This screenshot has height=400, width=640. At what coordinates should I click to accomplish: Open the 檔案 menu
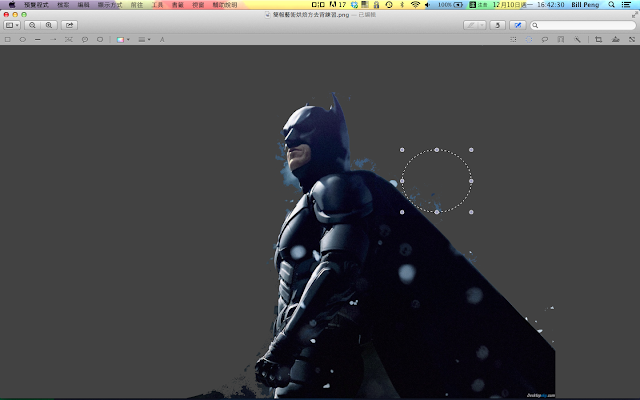(63, 5)
